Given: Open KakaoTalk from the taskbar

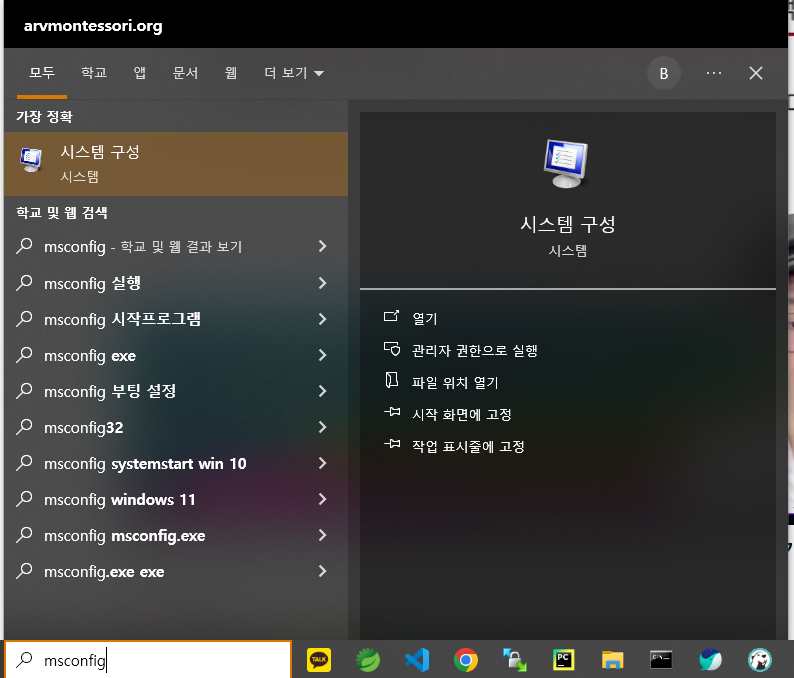Looking at the screenshot, I should 319,660.
